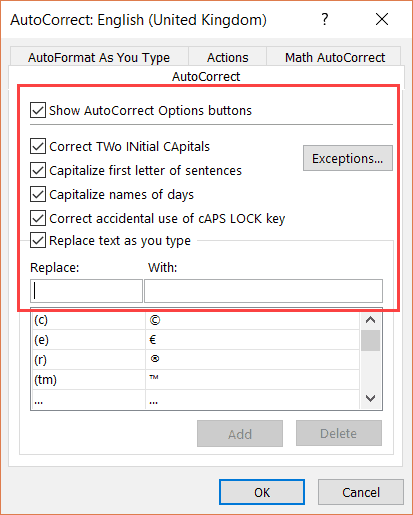Viewport: 413px width, 515px height.
Task: Disable Capitalize first letter of sentences
Action: pyautogui.click(x=38, y=170)
